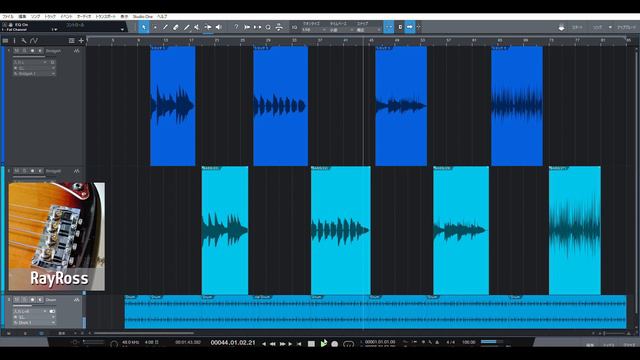Click the stop button in the transport
The image size is (640, 360).
coord(311,344)
